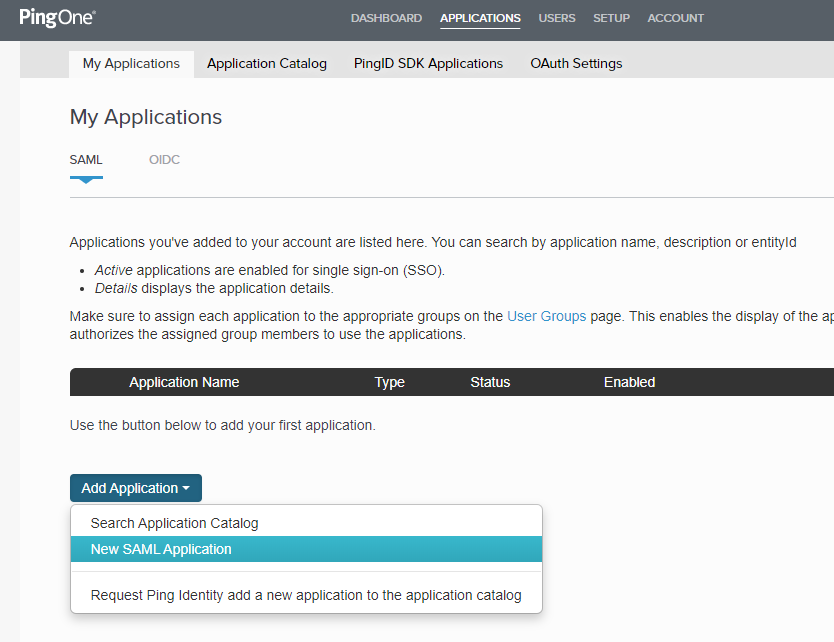Open the Users section

557,18
